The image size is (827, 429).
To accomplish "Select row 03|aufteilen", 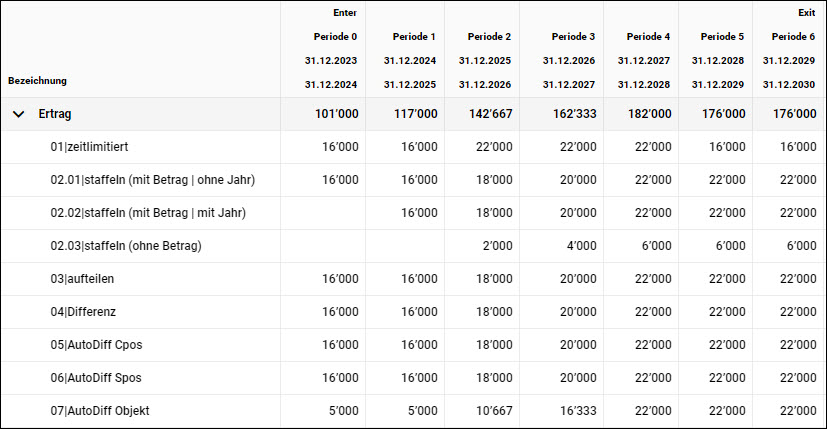I will pos(414,279).
